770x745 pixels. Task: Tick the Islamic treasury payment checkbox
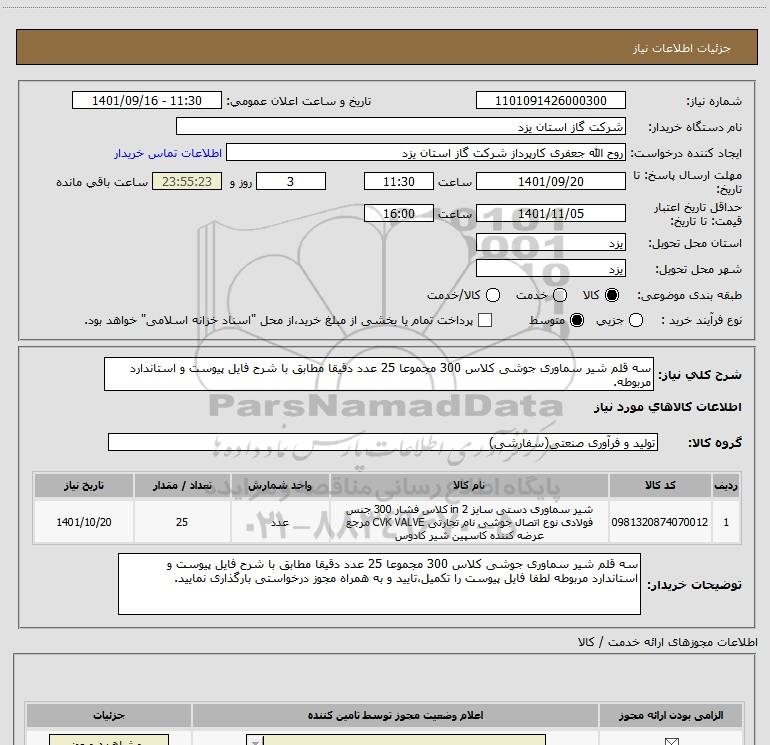point(485,320)
